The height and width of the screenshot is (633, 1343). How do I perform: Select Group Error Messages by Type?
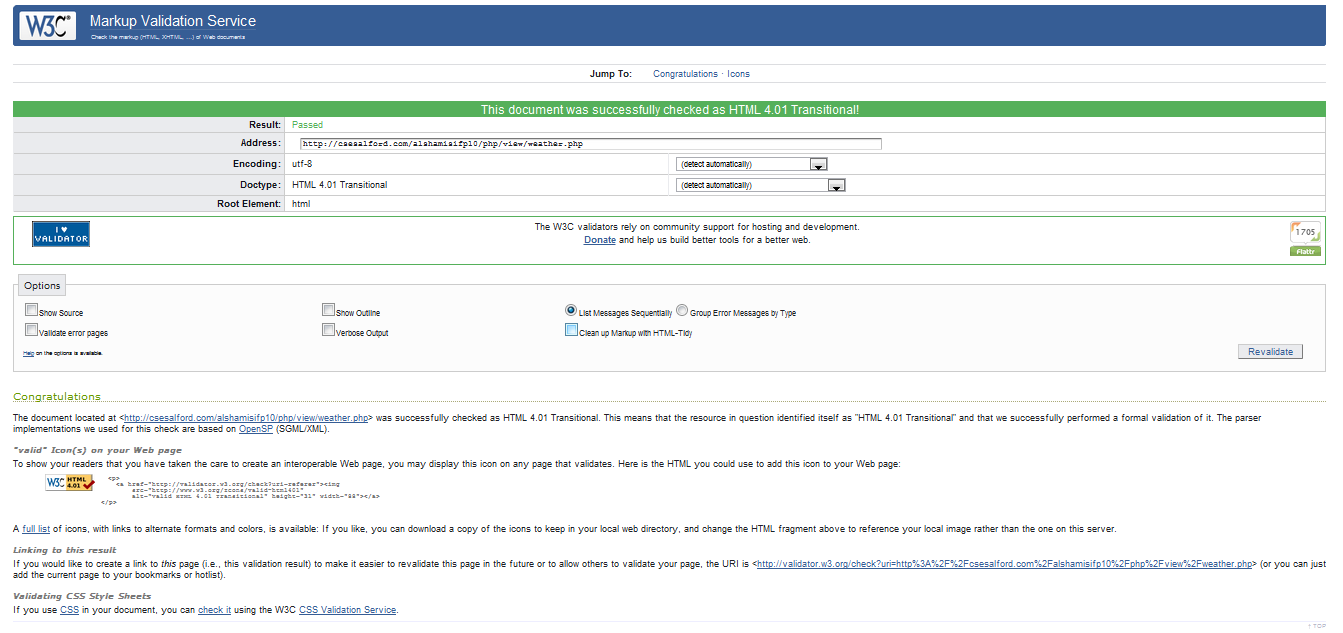click(681, 309)
